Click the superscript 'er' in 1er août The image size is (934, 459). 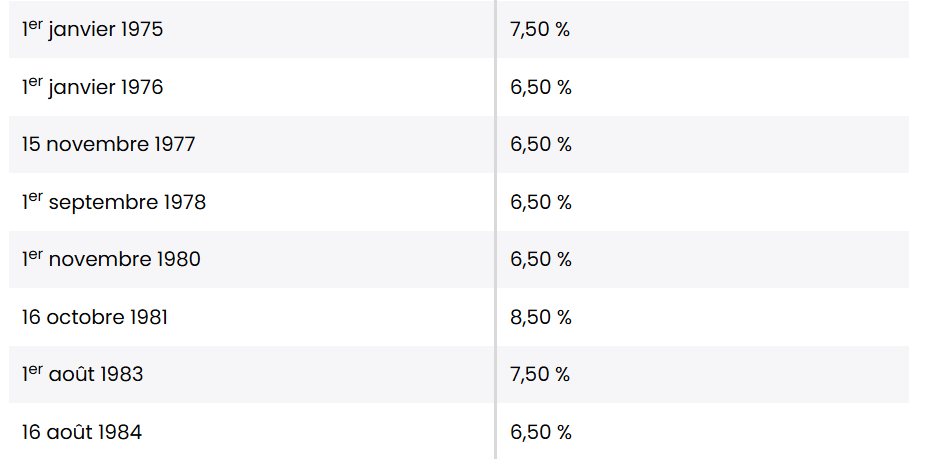click(35, 369)
